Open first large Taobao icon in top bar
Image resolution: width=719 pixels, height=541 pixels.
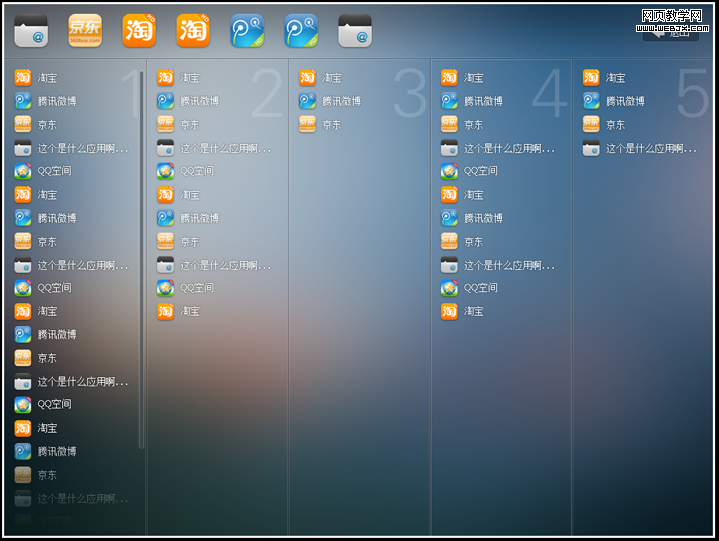pyautogui.click(x=139, y=31)
